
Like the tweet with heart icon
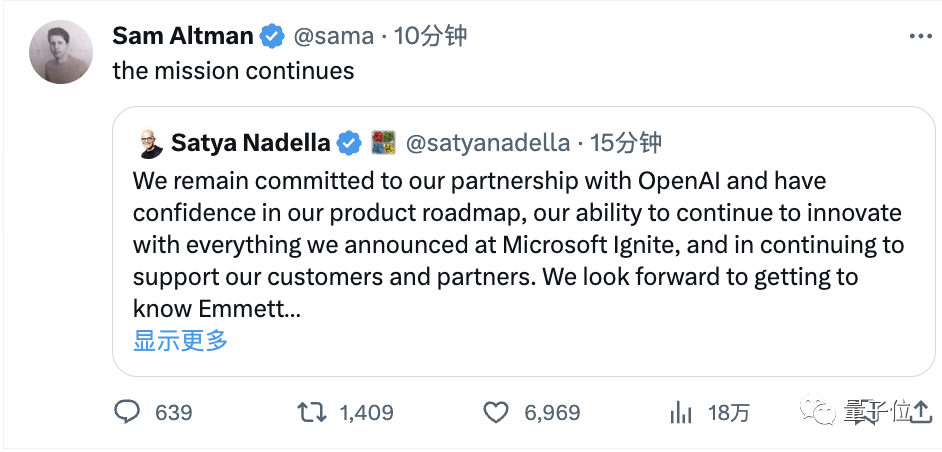(496, 412)
